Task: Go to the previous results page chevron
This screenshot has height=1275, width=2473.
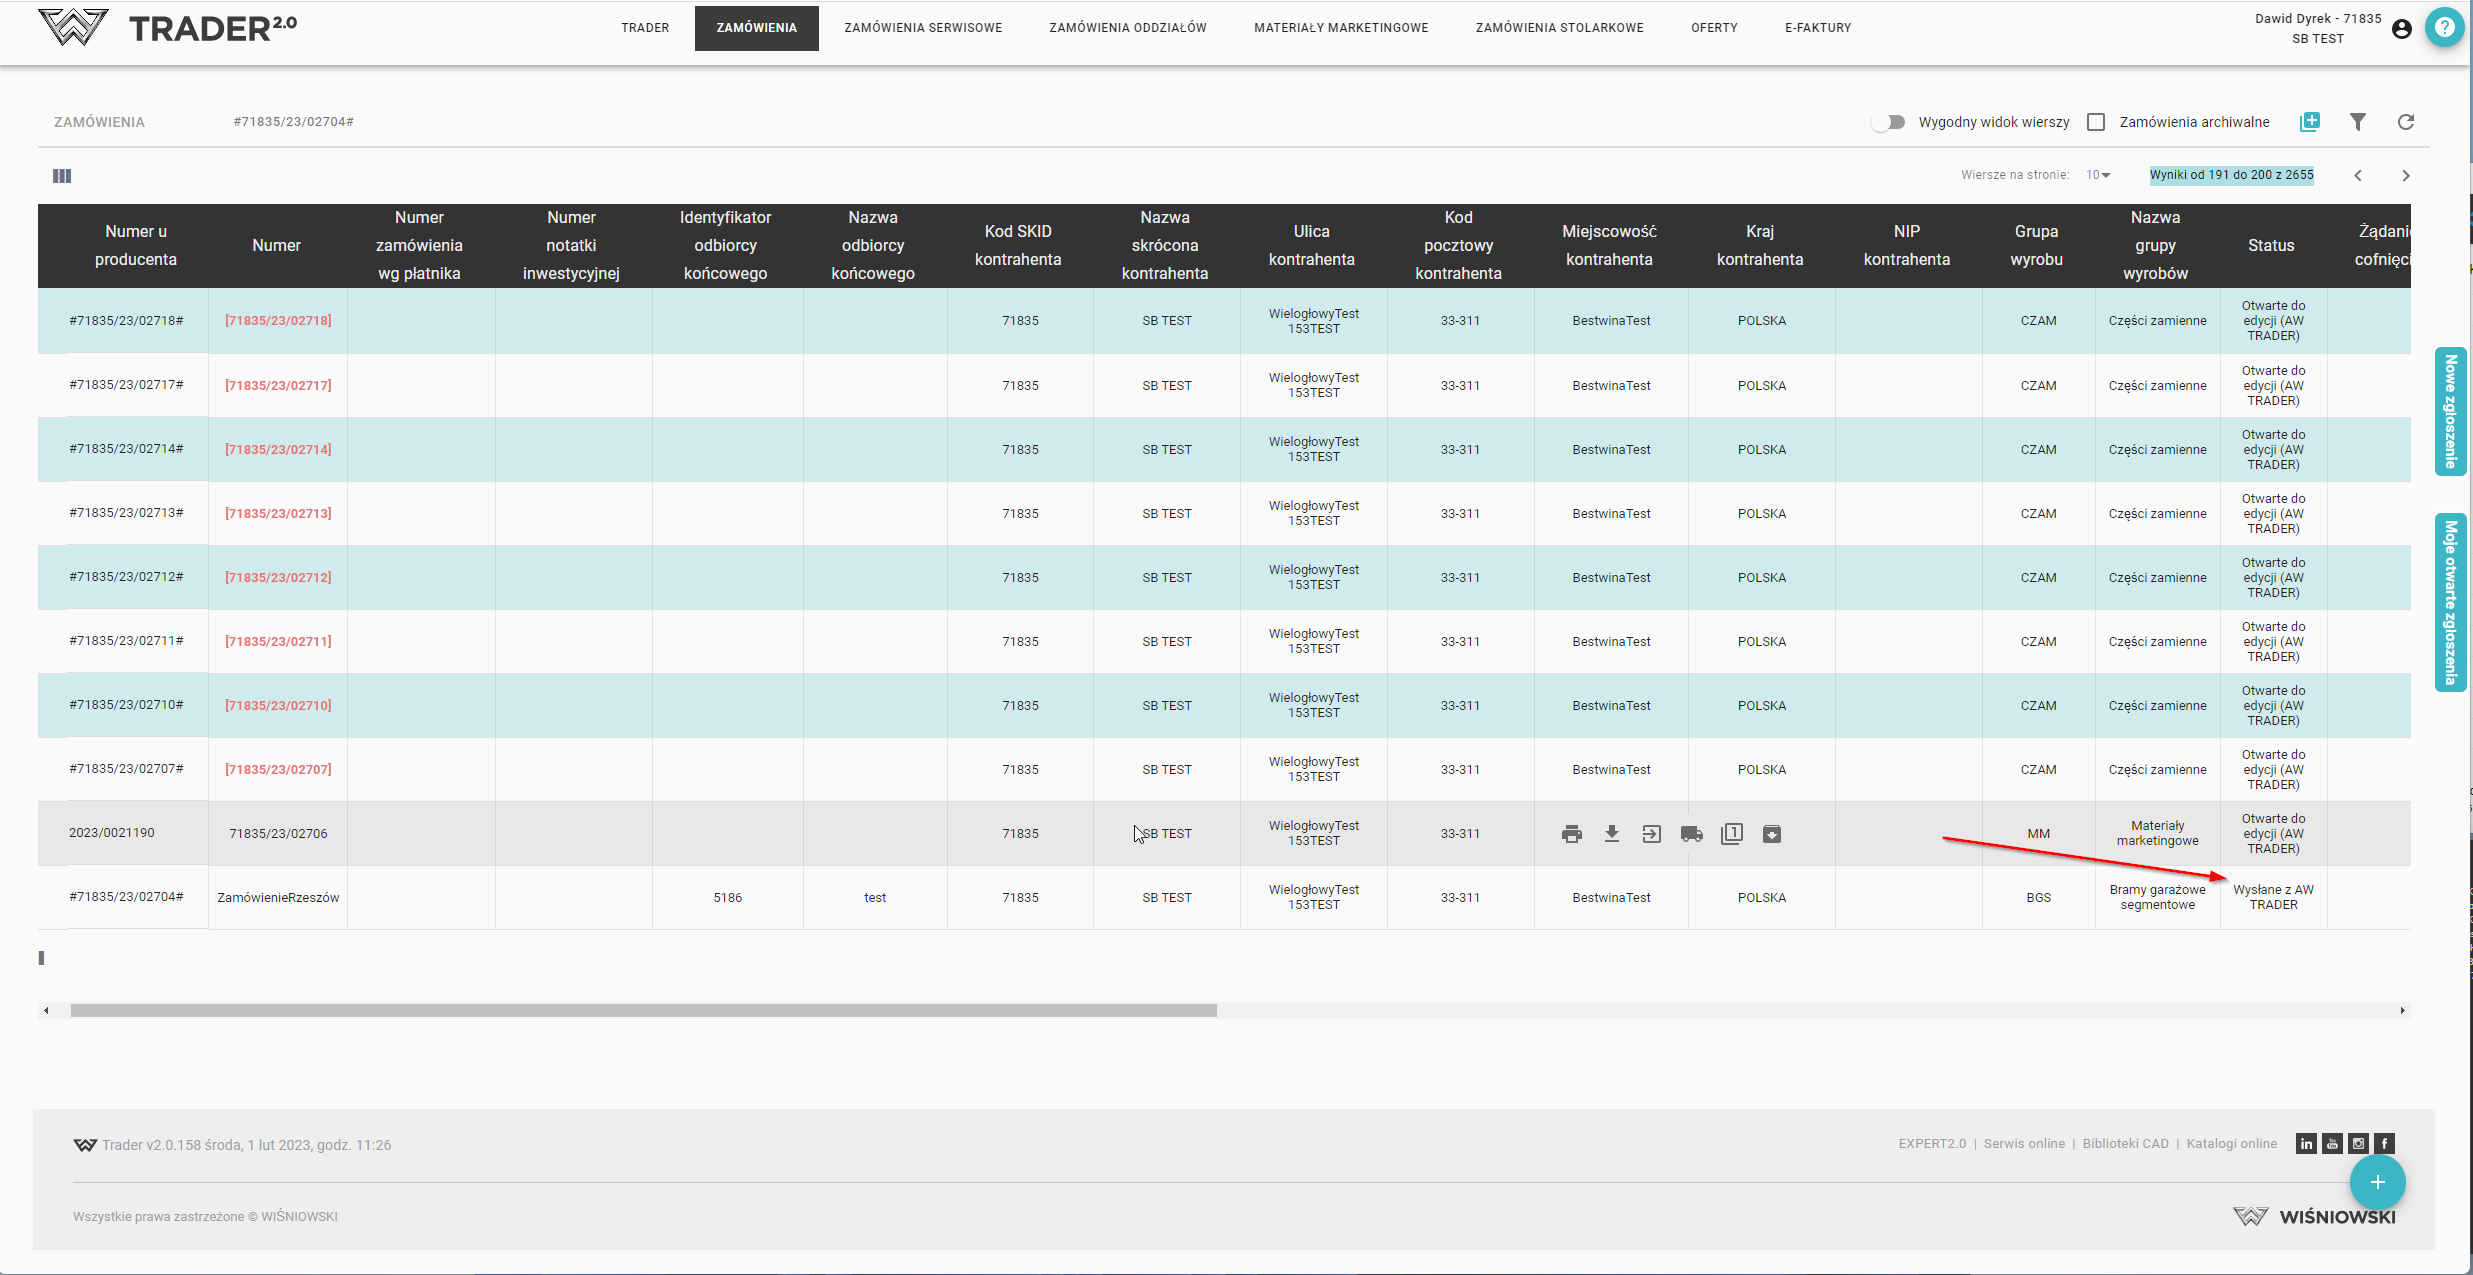Action: pyautogui.click(x=2357, y=175)
